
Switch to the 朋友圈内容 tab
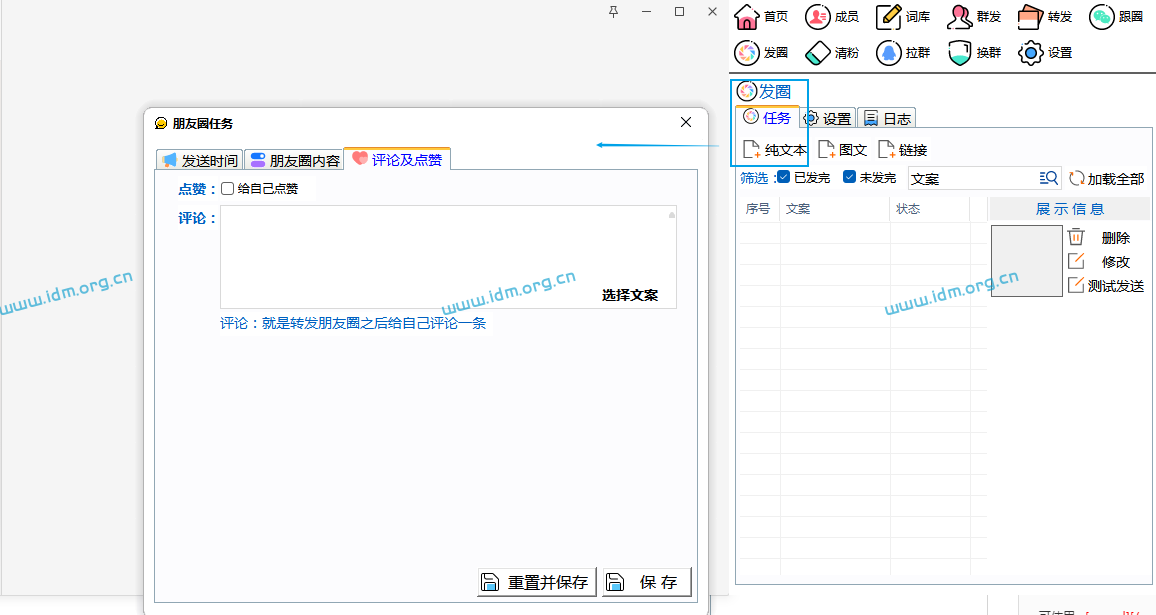pyautogui.click(x=295, y=160)
